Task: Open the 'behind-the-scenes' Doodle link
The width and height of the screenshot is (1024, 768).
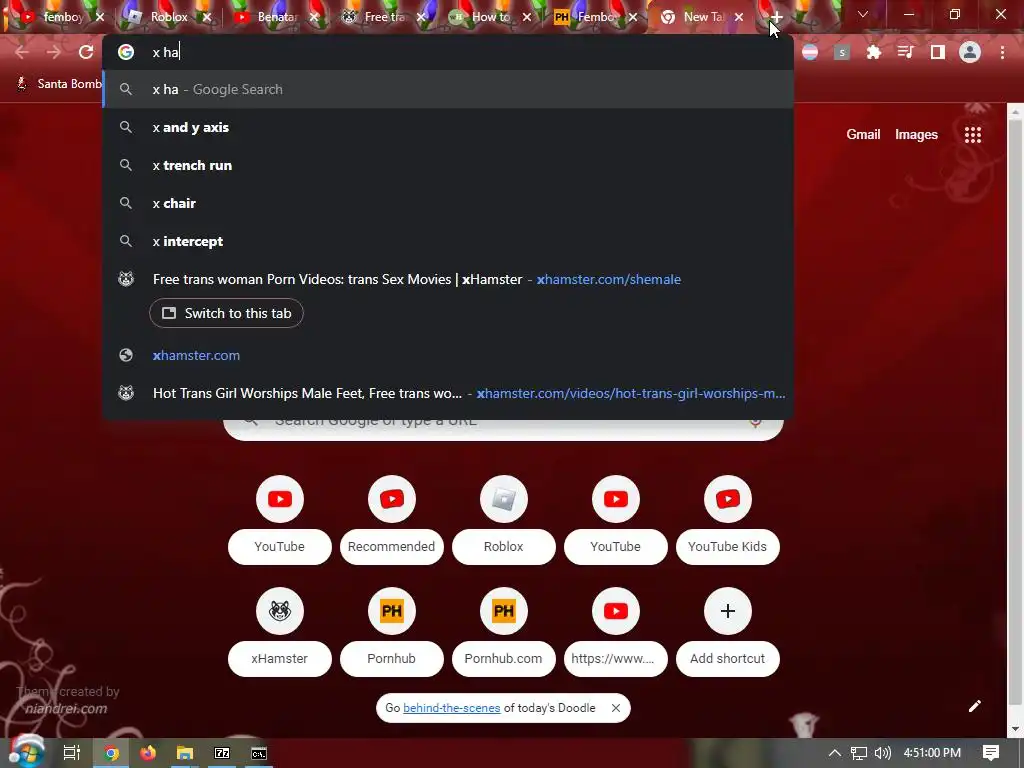Action: pyautogui.click(x=451, y=708)
